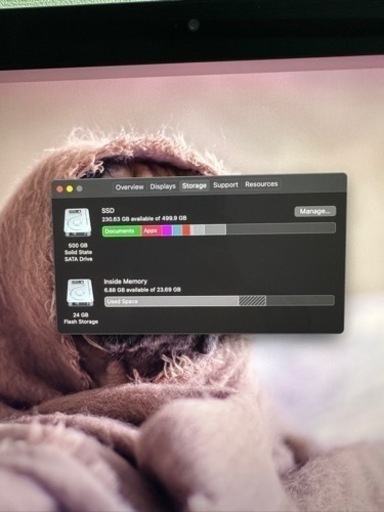
Task: Switch to the Overview tab
Action: tap(129, 187)
